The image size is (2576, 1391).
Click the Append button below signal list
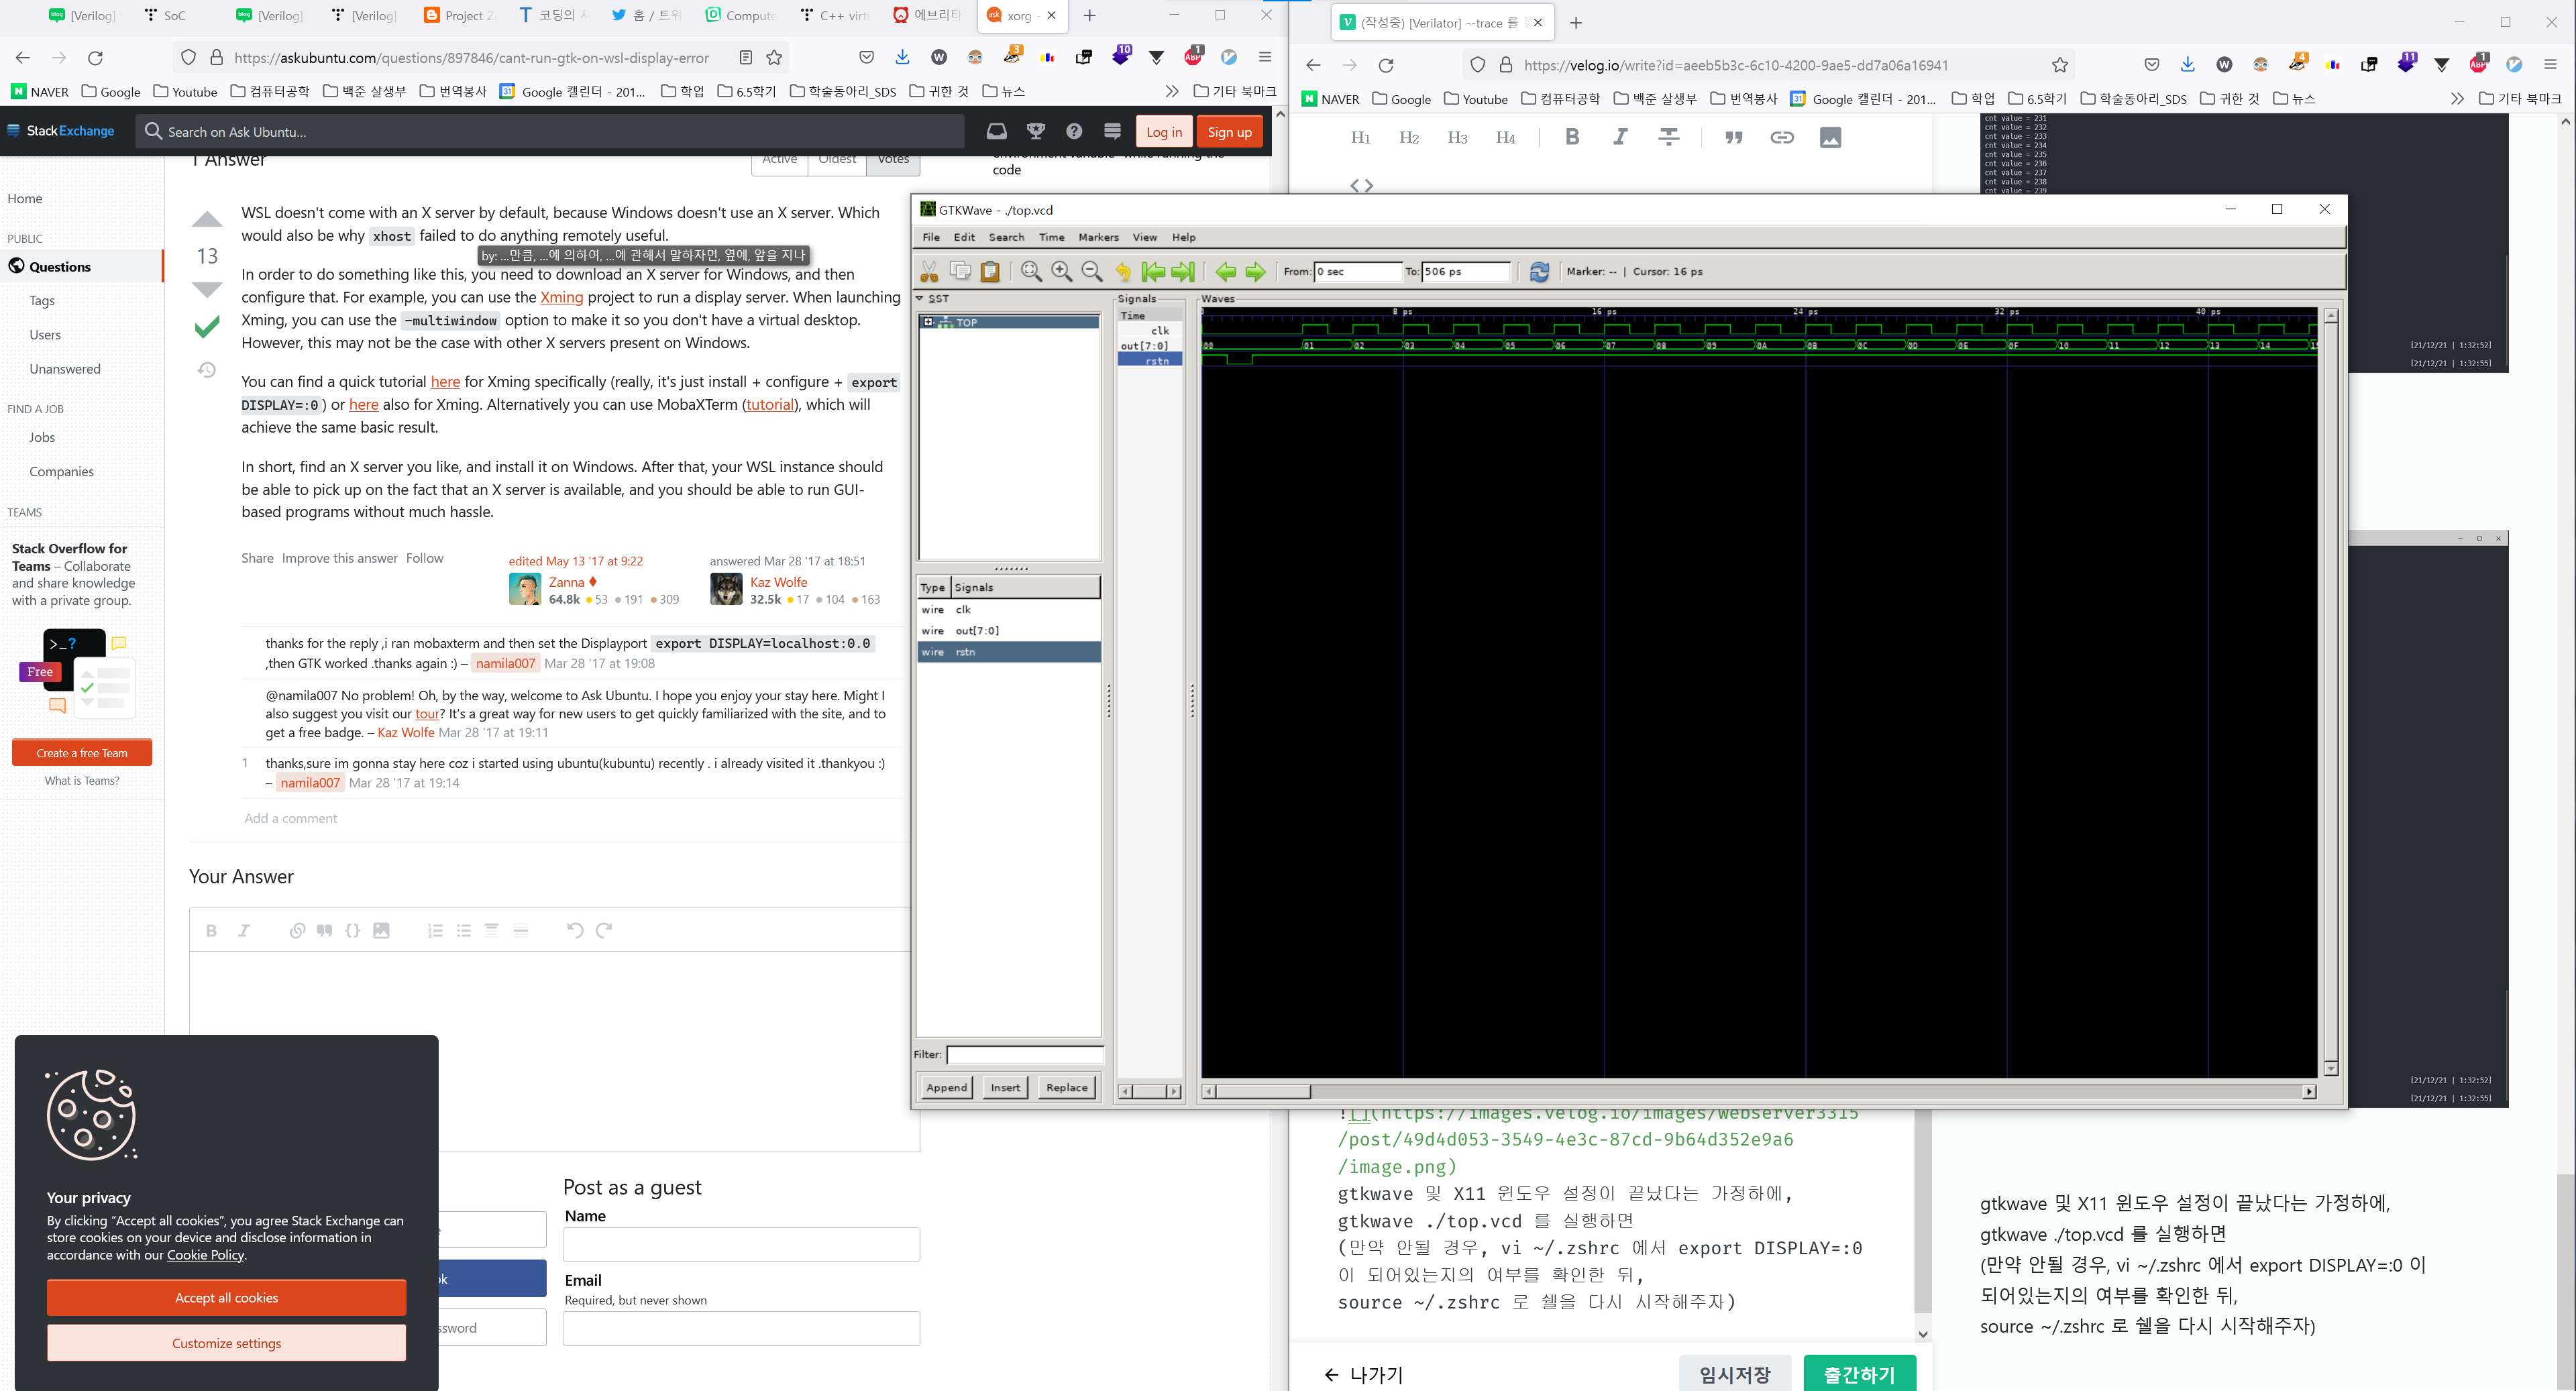click(x=946, y=1087)
